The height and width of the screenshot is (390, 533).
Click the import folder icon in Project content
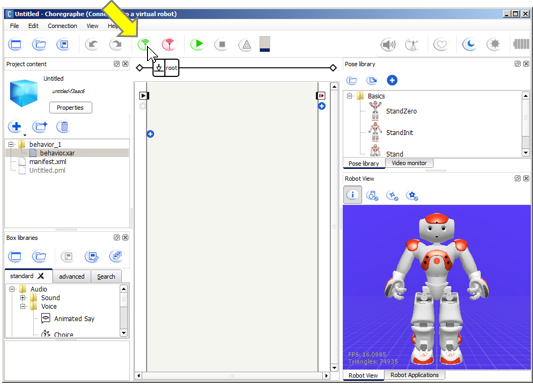pos(39,127)
